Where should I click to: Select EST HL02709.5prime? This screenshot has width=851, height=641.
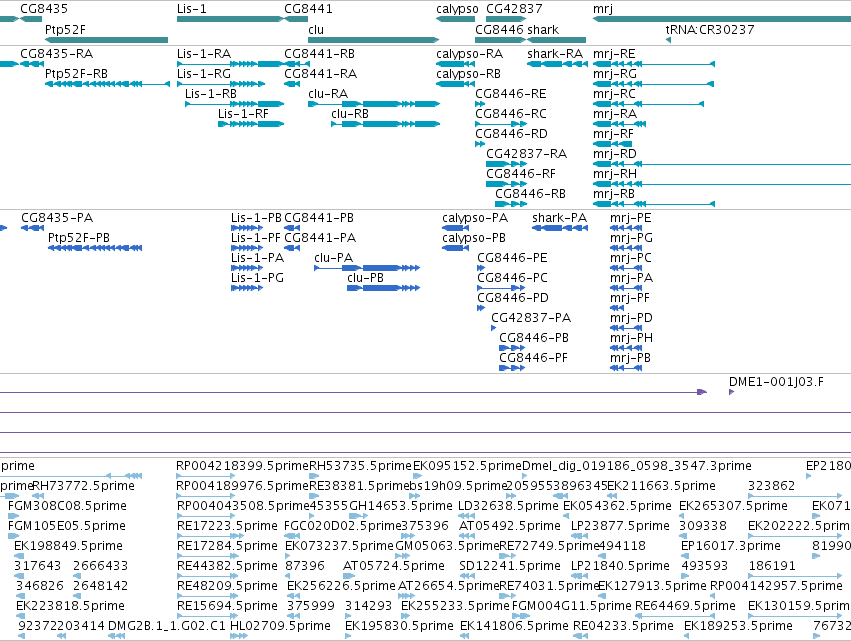(239, 636)
